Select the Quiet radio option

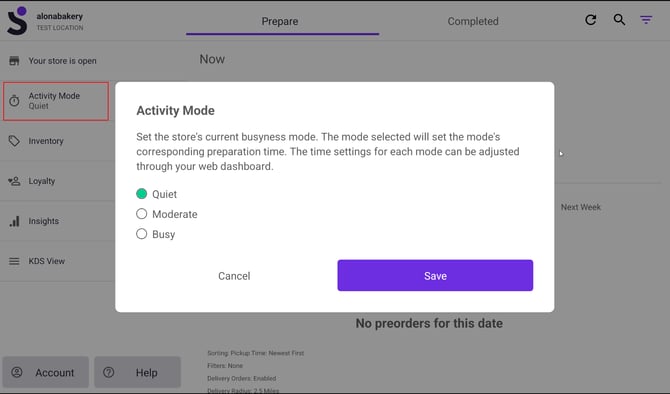coord(141,194)
